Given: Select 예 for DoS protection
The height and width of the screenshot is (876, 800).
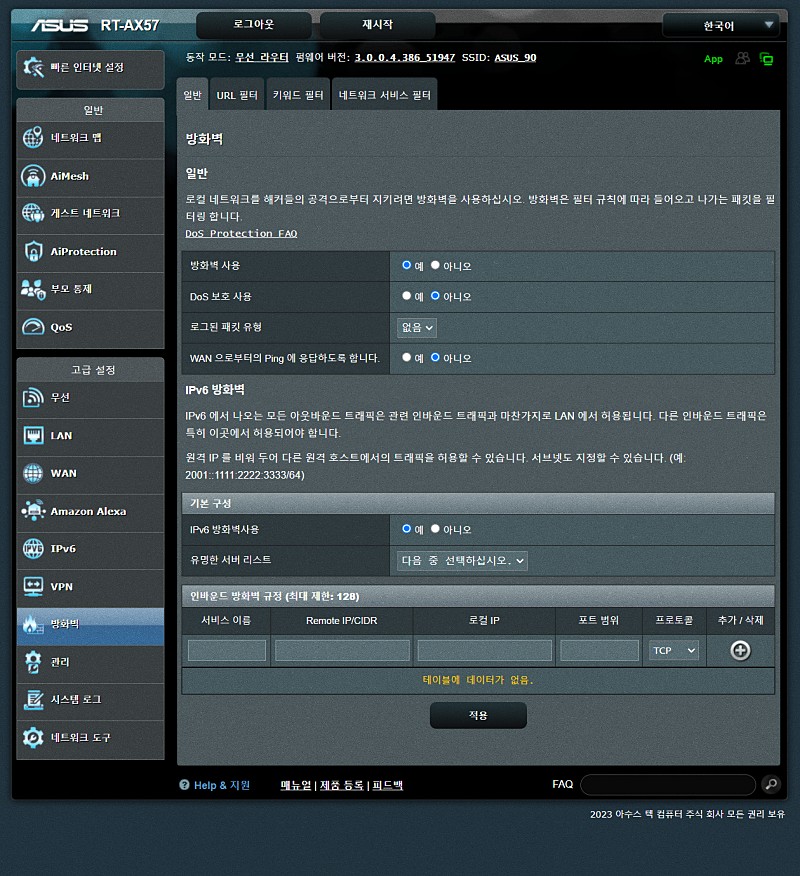Looking at the screenshot, I should [407, 296].
